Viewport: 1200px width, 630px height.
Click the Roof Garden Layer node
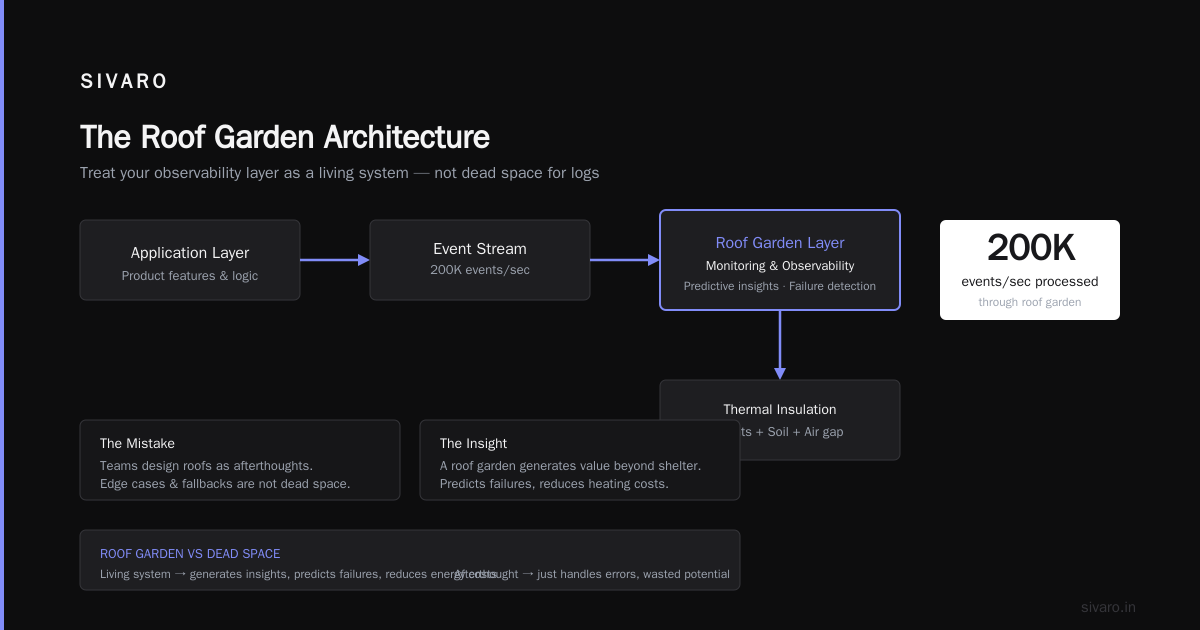tap(780, 260)
